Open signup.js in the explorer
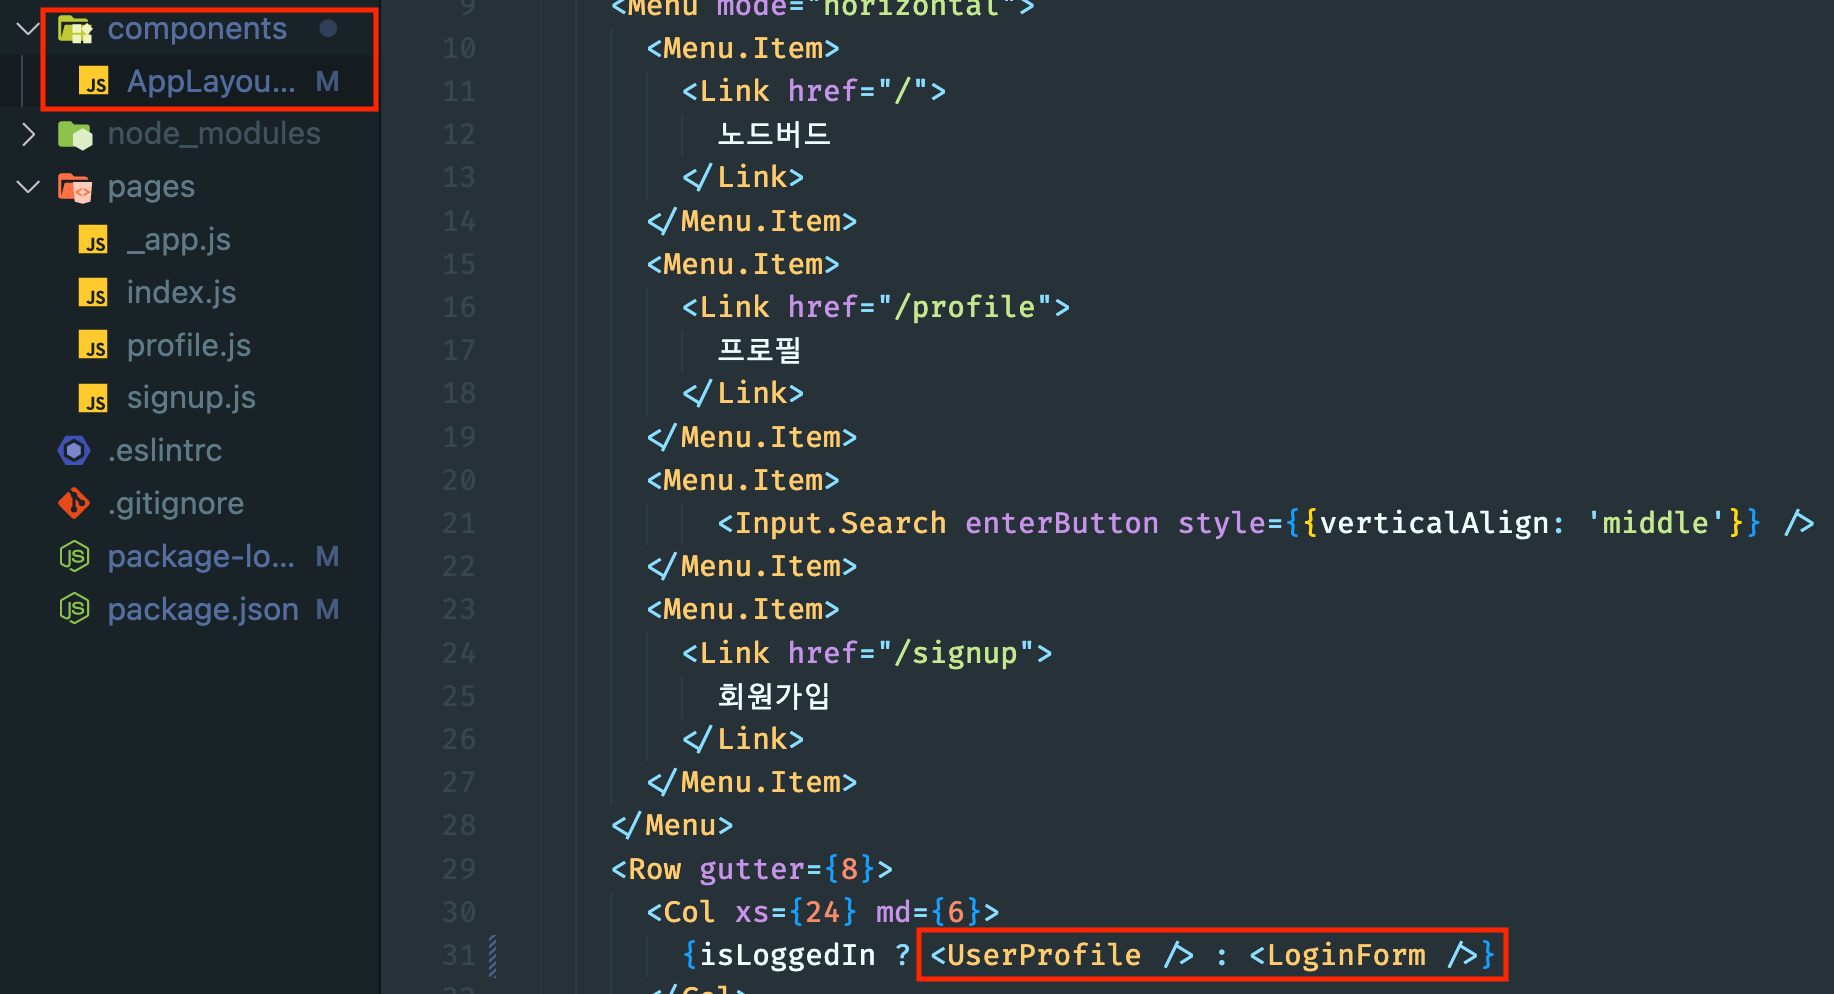The width and height of the screenshot is (1834, 994). point(191,399)
